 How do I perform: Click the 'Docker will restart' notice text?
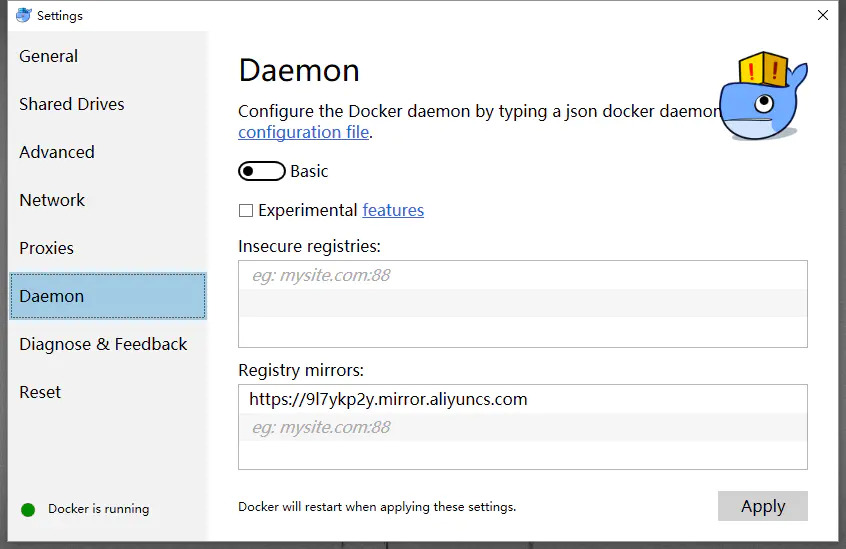point(377,507)
